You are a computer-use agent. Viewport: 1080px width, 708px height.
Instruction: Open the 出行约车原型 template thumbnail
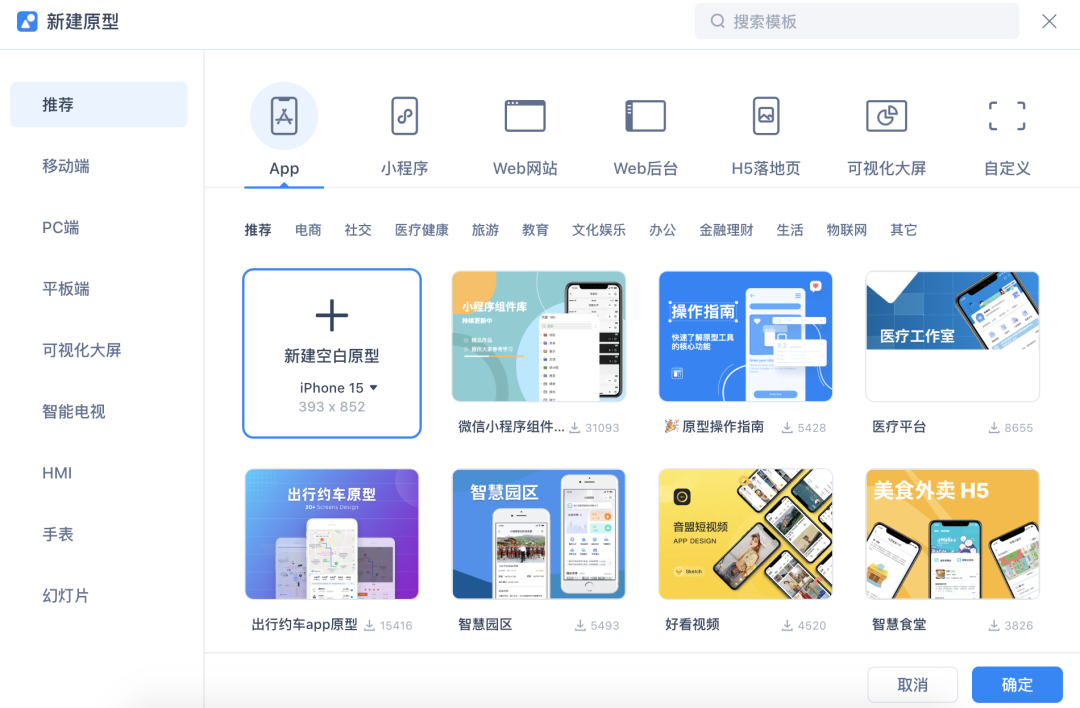pyautogui.click(x=331, y=534)
